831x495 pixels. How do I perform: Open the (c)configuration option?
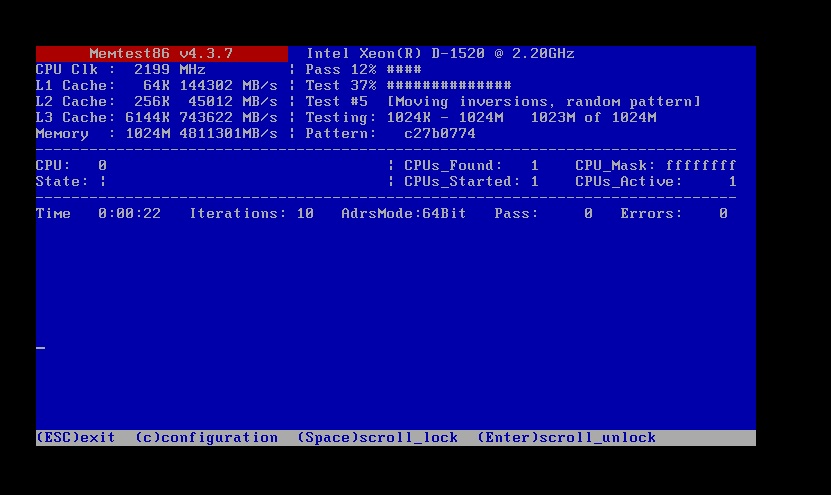[x=207, y=438]
